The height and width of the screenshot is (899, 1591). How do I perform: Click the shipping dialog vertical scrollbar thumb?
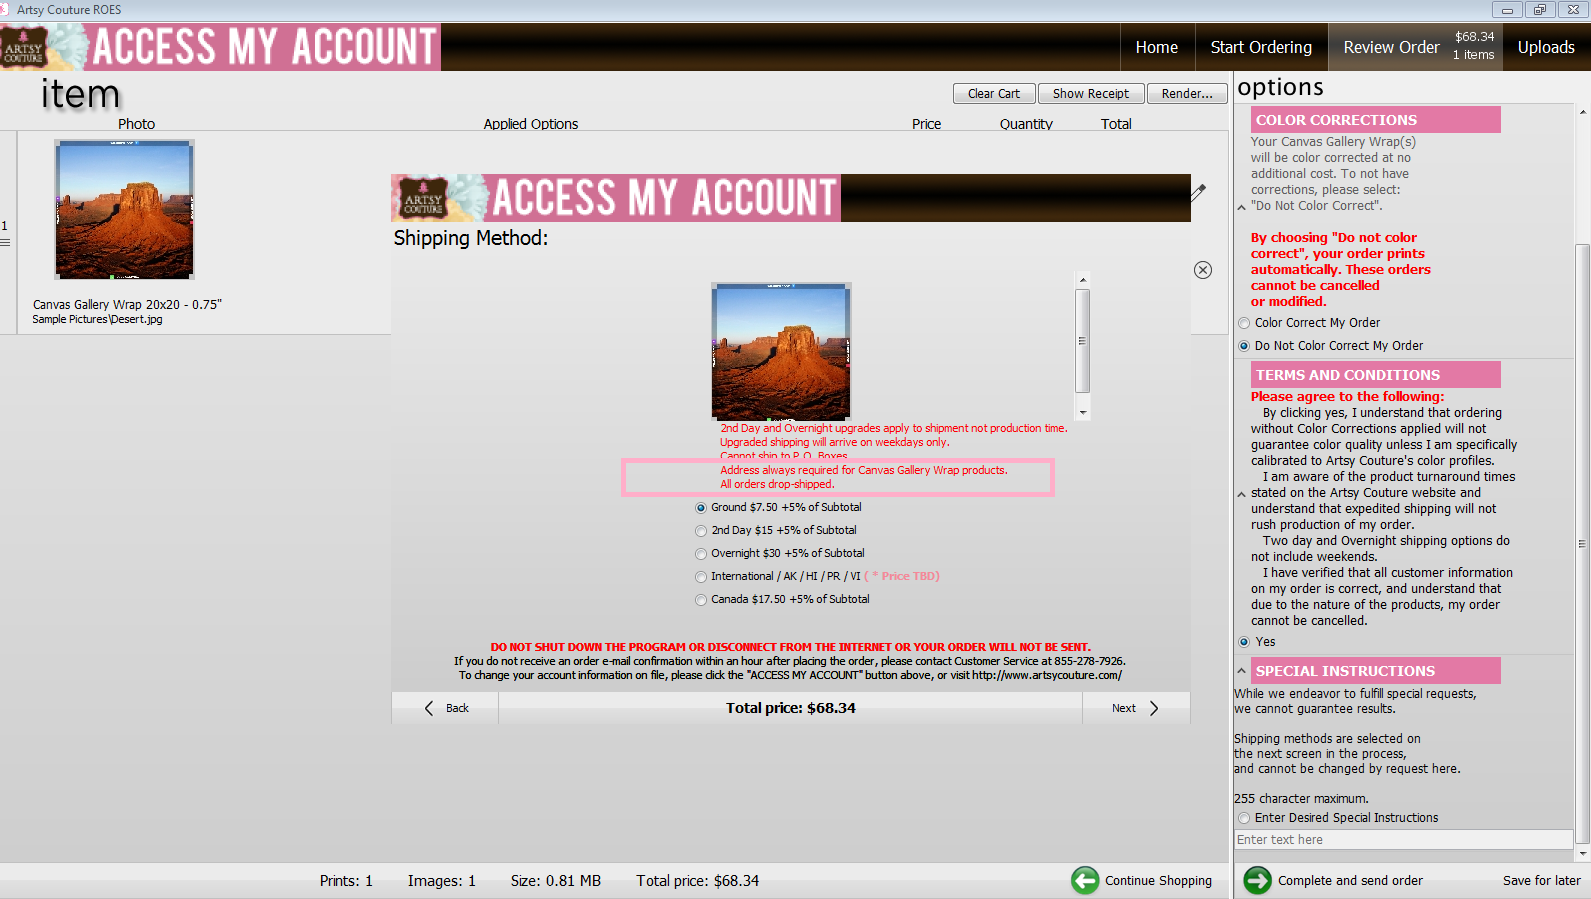1082,341
